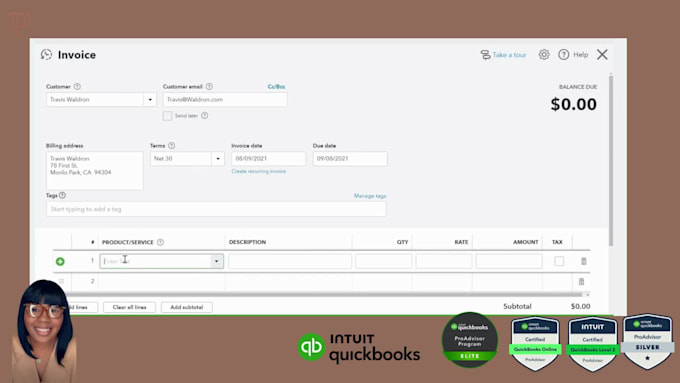
Task: Click the Customer email input field
Action: [225, 100]
